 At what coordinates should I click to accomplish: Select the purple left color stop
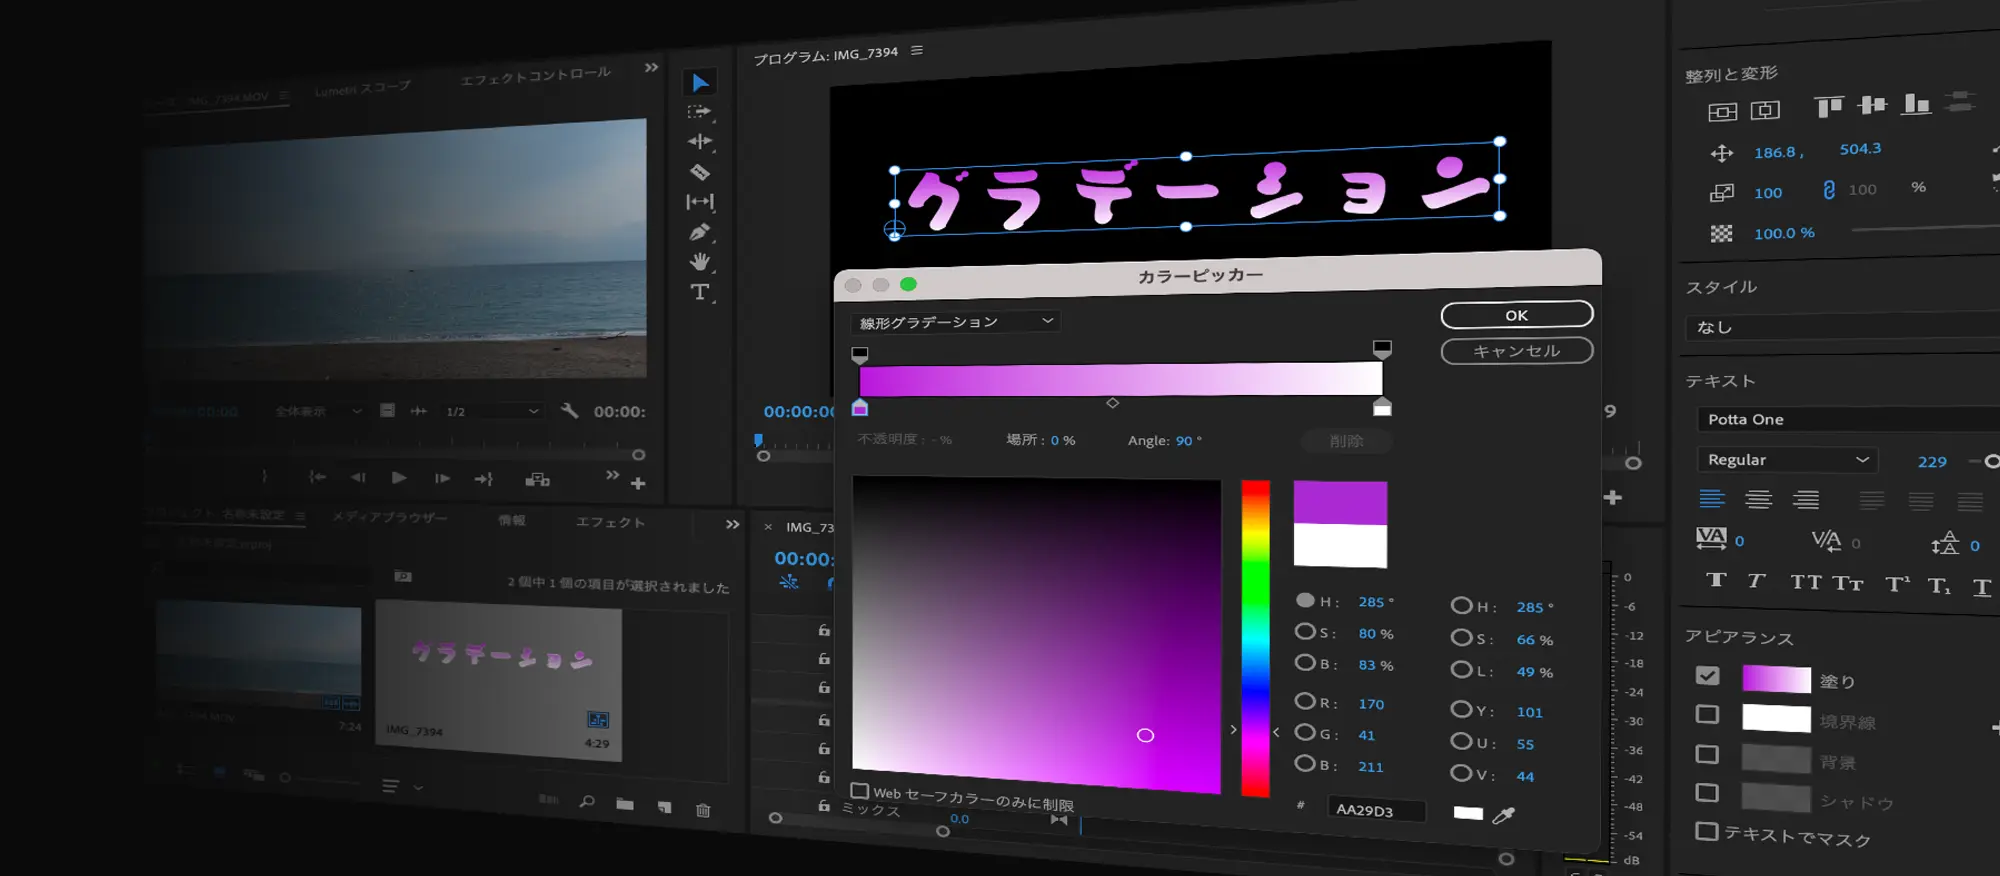860,408
